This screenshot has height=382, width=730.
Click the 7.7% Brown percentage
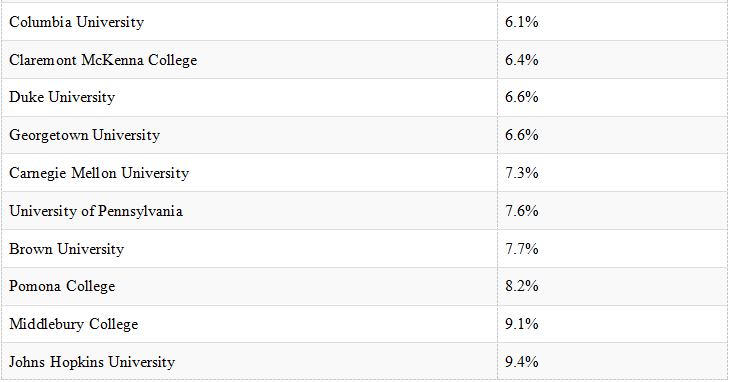point(521,248)
